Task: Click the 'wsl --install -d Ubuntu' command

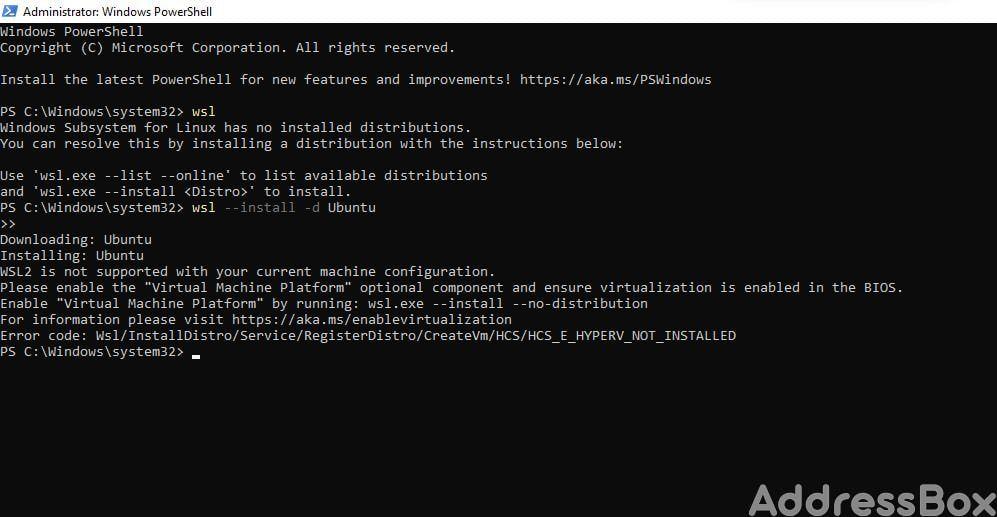Action: coord(284,207)
